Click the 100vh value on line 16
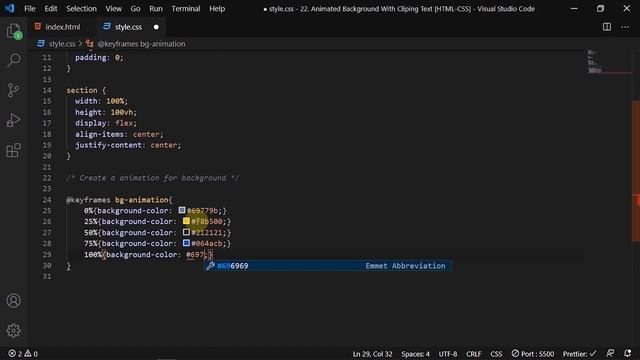This screenshot has width=640, height=360. click(122, 112)
